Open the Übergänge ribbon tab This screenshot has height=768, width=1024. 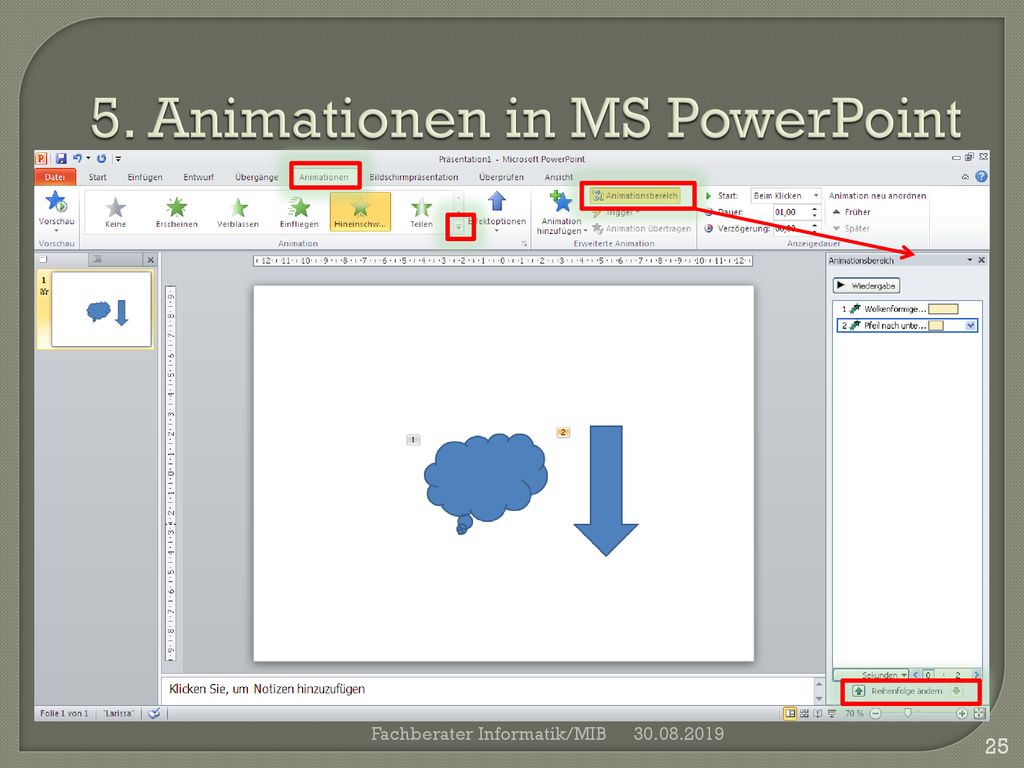tap(257, 177)
